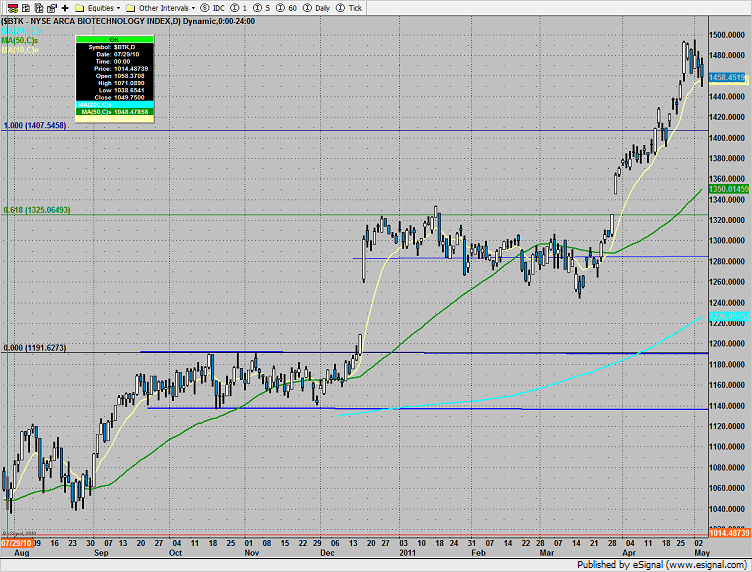
Task: Click the cyan 1226.49652 MA price marker
Action: (728, 316)
